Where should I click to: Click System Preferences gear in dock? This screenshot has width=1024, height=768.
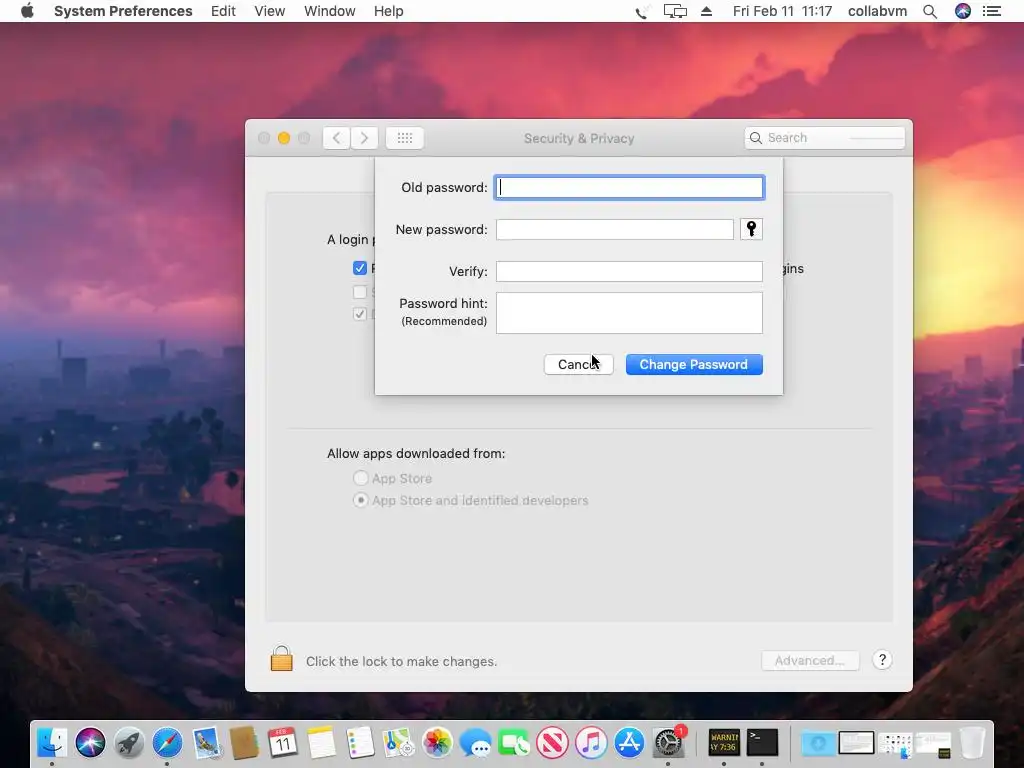[668, 743]
